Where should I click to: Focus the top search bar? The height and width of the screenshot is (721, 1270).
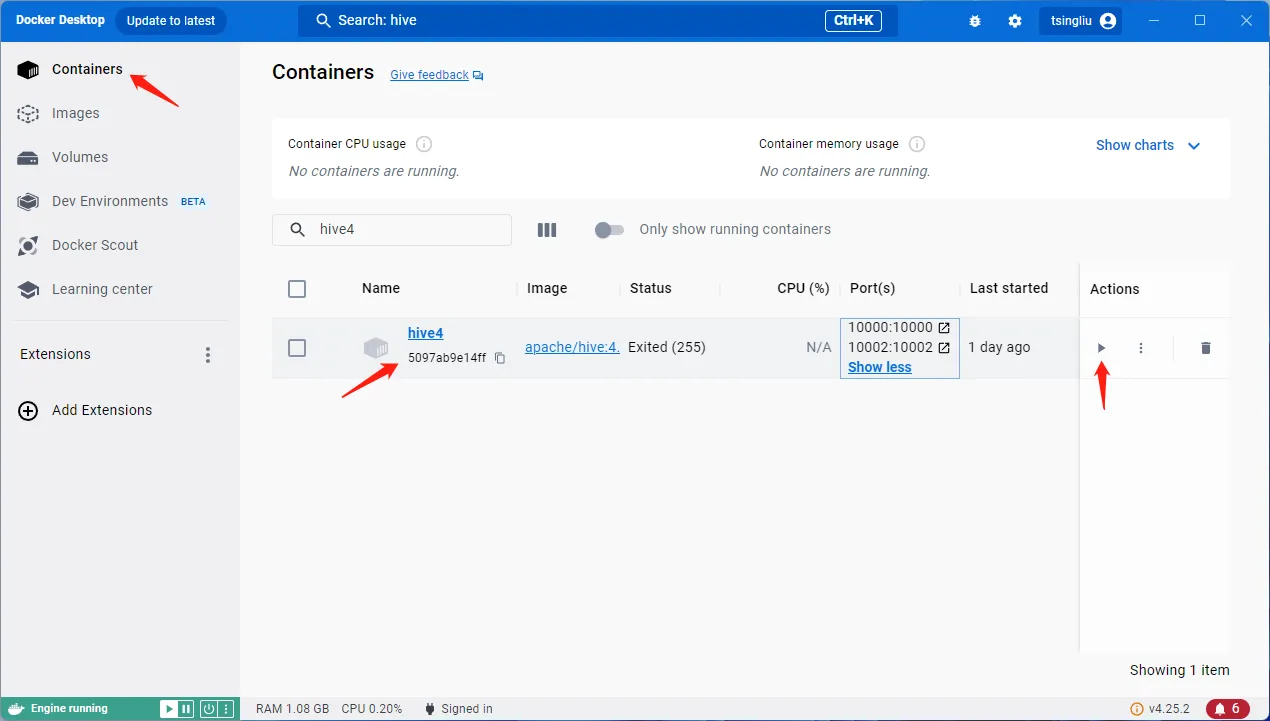598,20
